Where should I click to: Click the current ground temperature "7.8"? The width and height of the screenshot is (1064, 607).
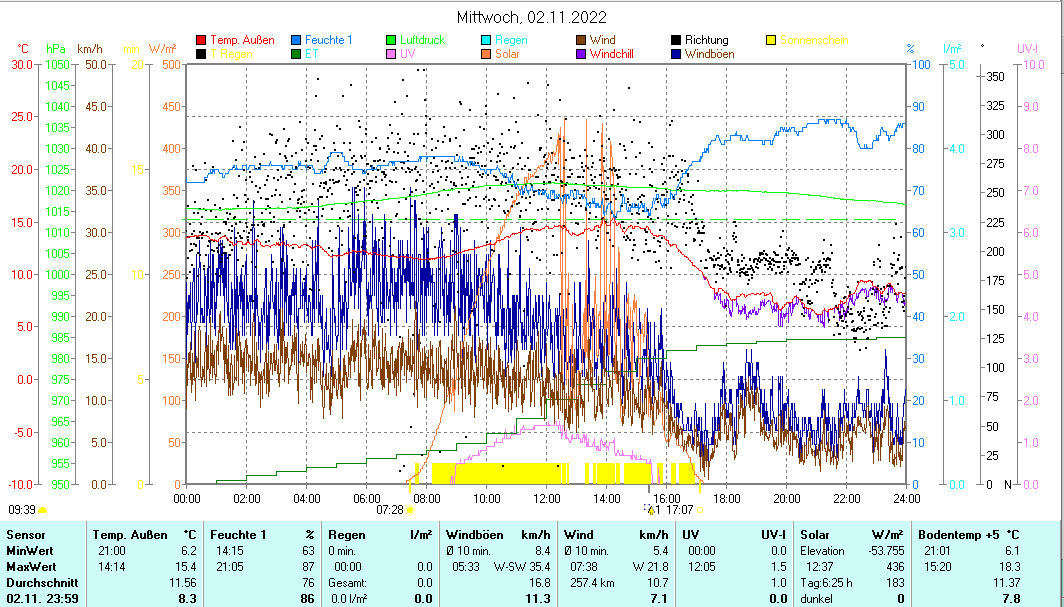1010,598
